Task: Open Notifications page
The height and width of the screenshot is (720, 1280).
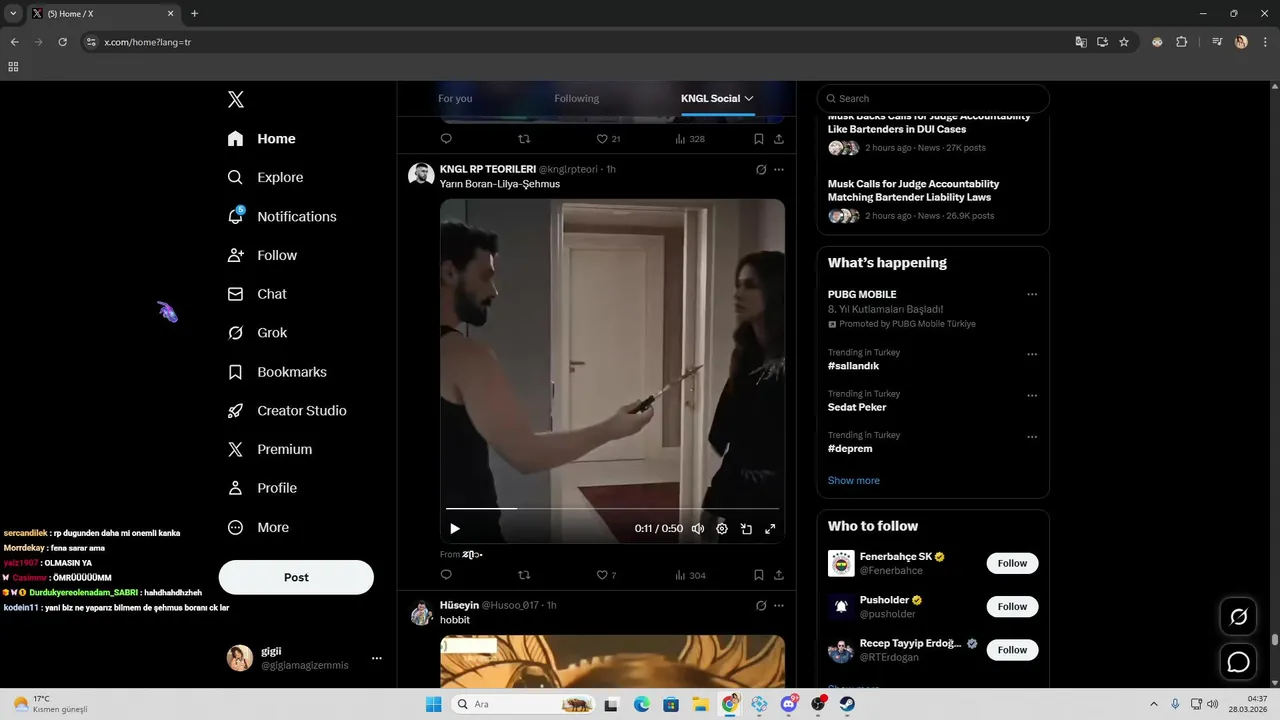Action: pos(282,216)
